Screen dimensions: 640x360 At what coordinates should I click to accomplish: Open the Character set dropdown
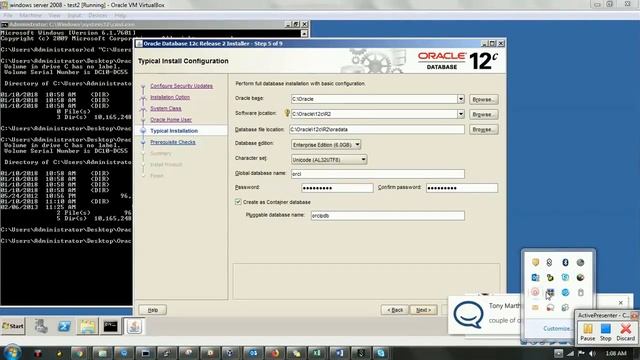tap(329, 160)
